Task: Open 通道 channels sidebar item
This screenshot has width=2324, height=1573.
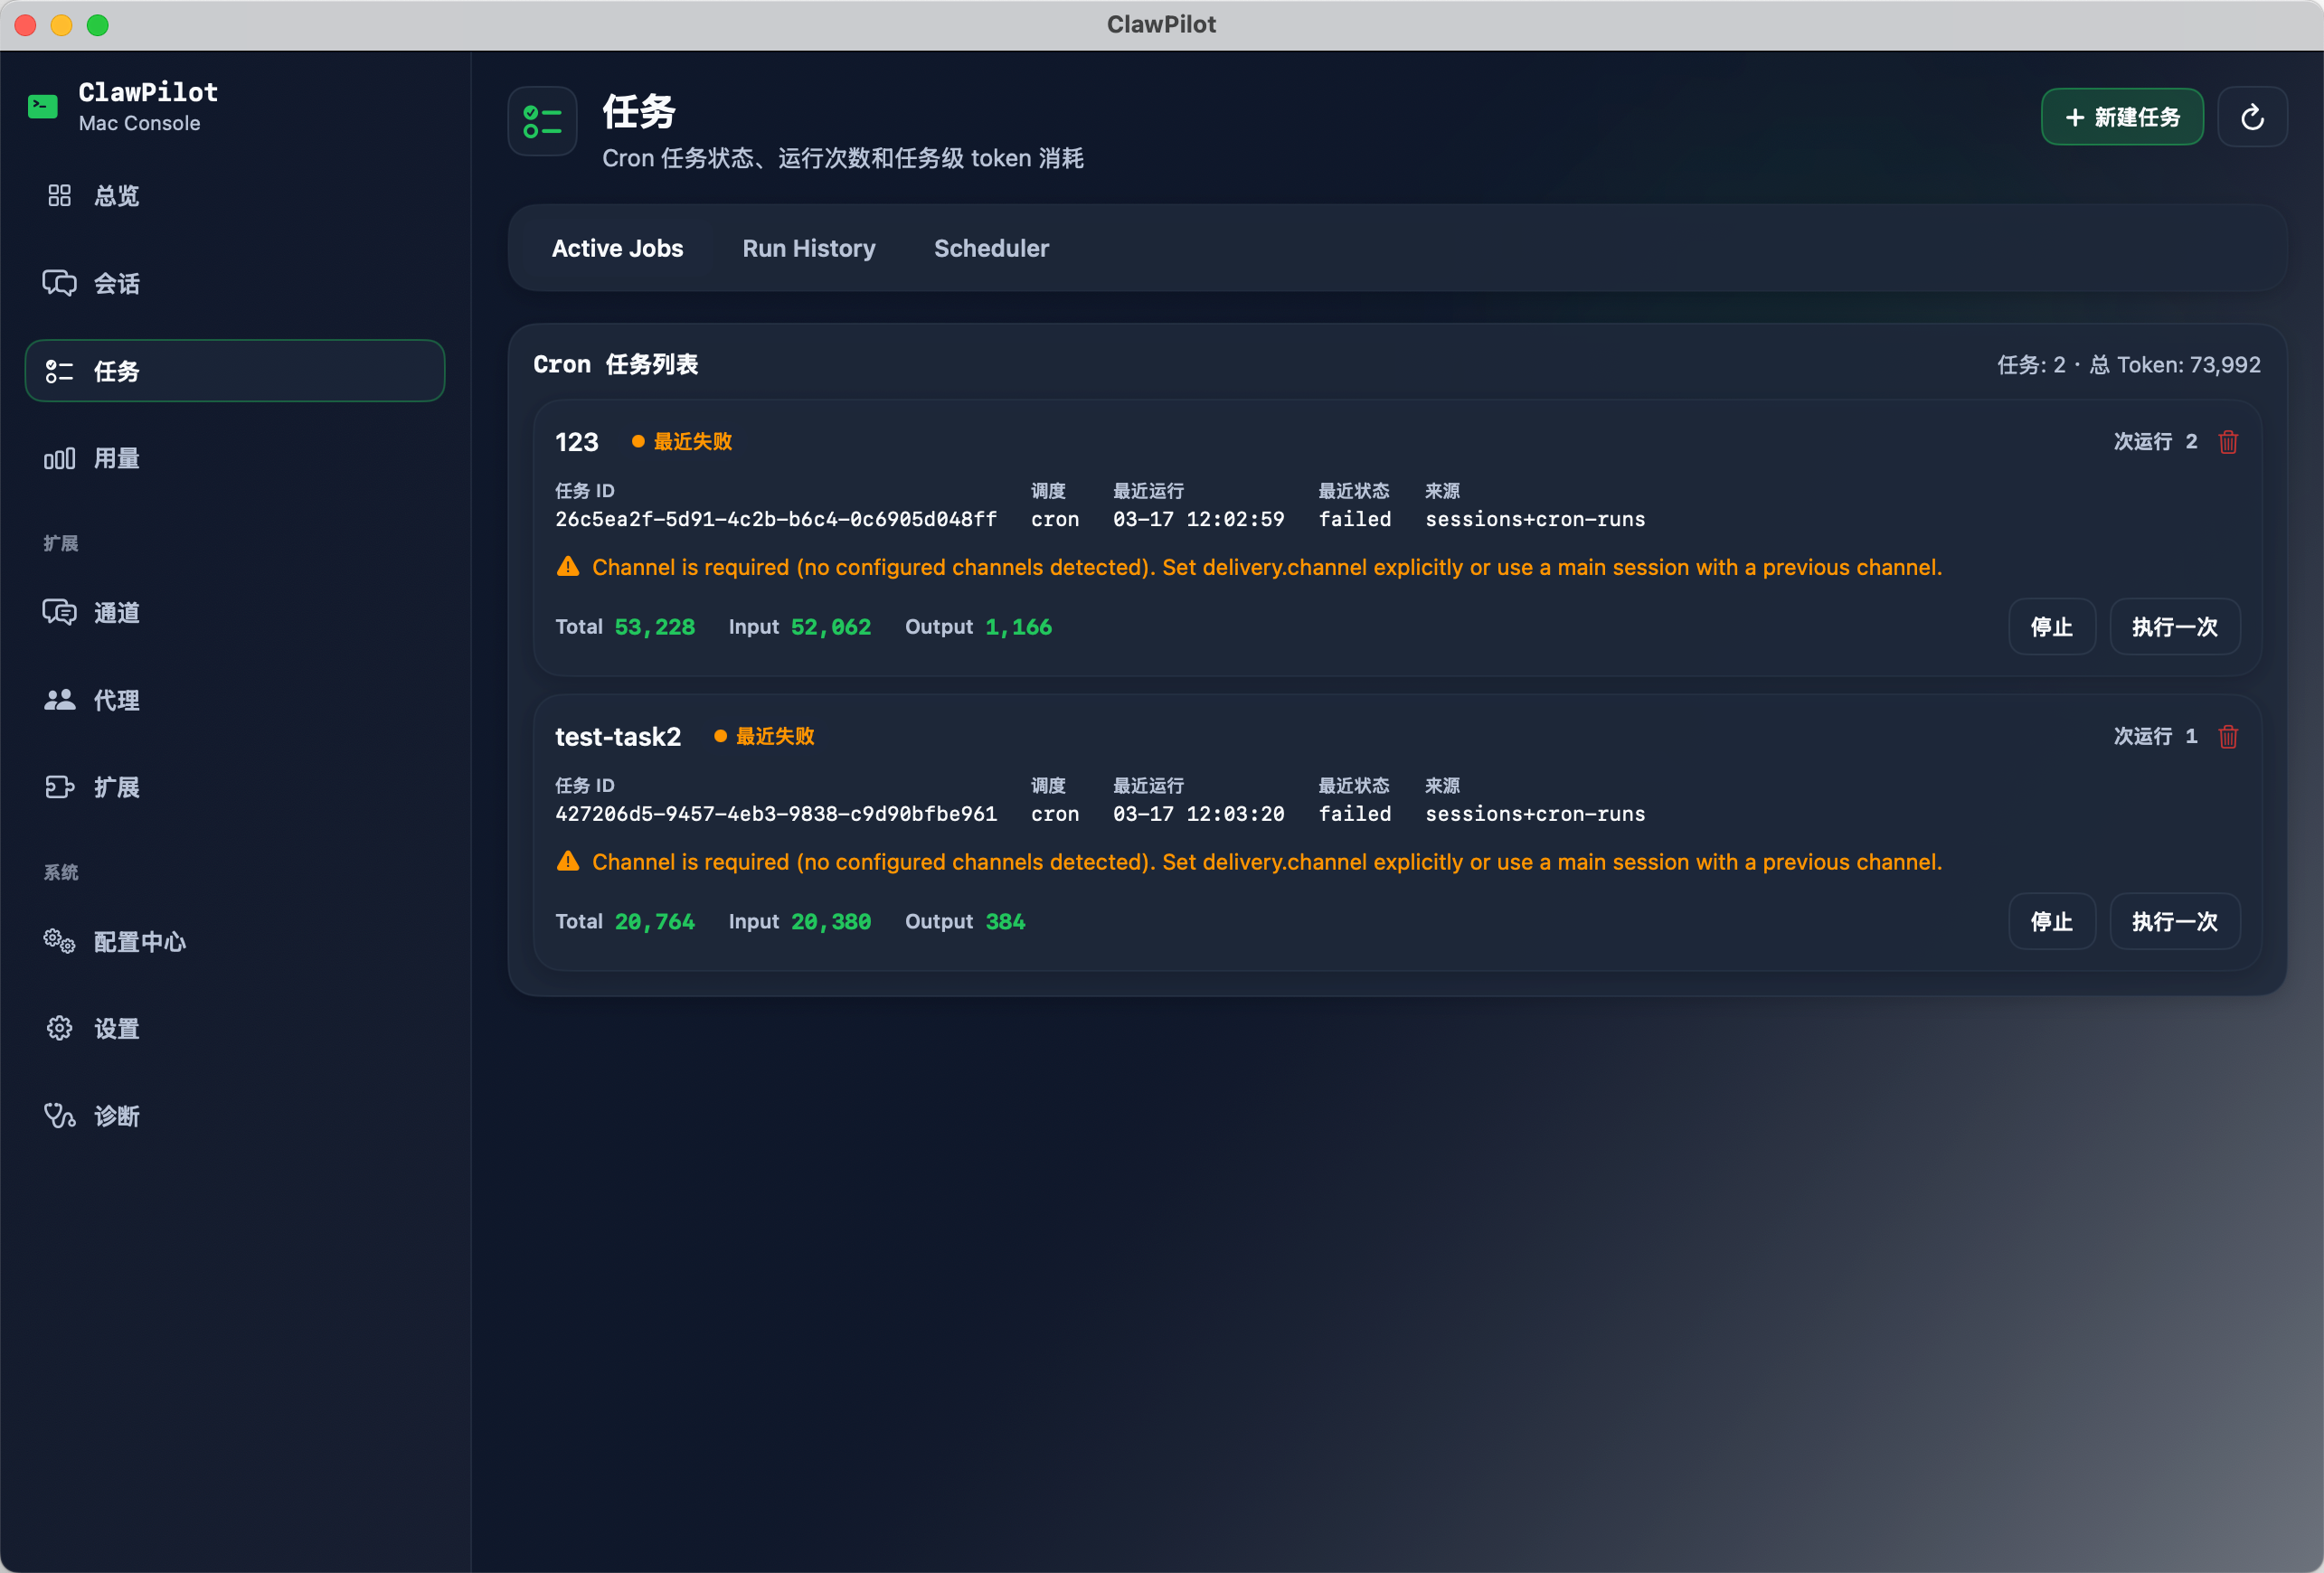Action: (x=116, y=613)
